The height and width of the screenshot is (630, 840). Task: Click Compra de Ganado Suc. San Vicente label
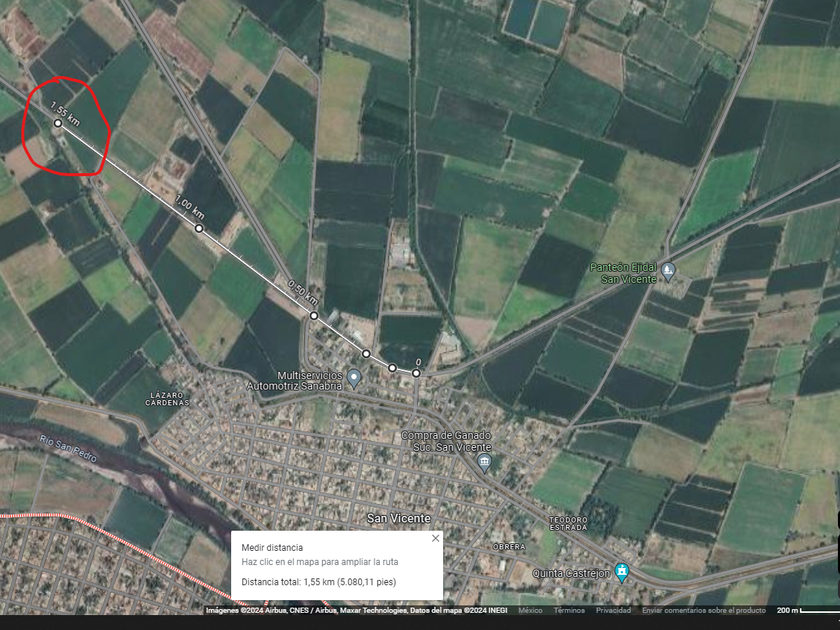[x=446, y=441]
